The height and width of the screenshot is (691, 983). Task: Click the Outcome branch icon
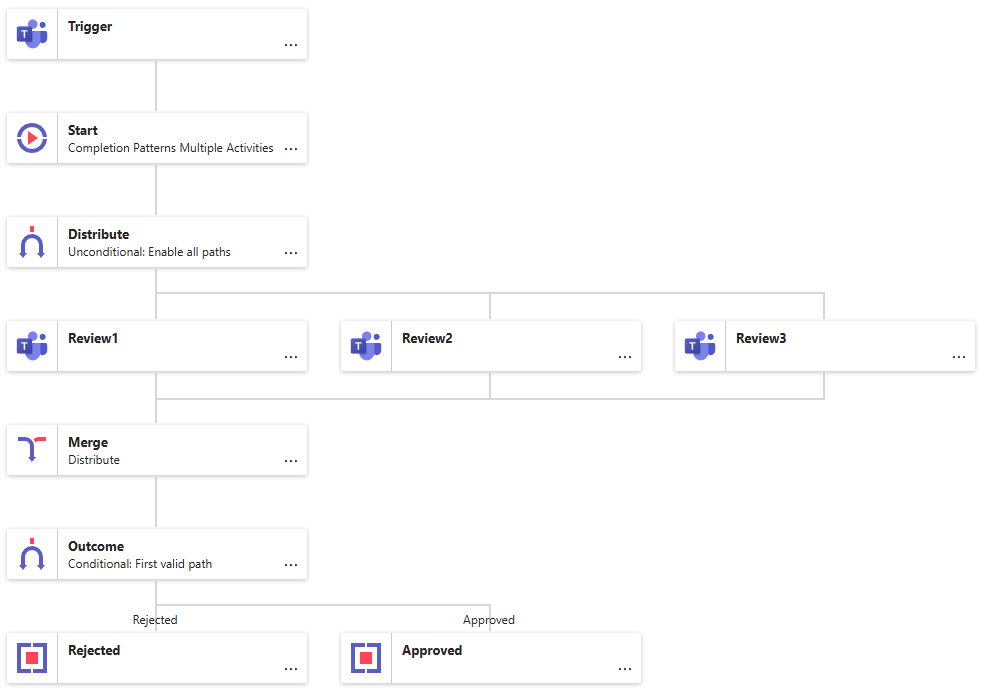point(32,554)
